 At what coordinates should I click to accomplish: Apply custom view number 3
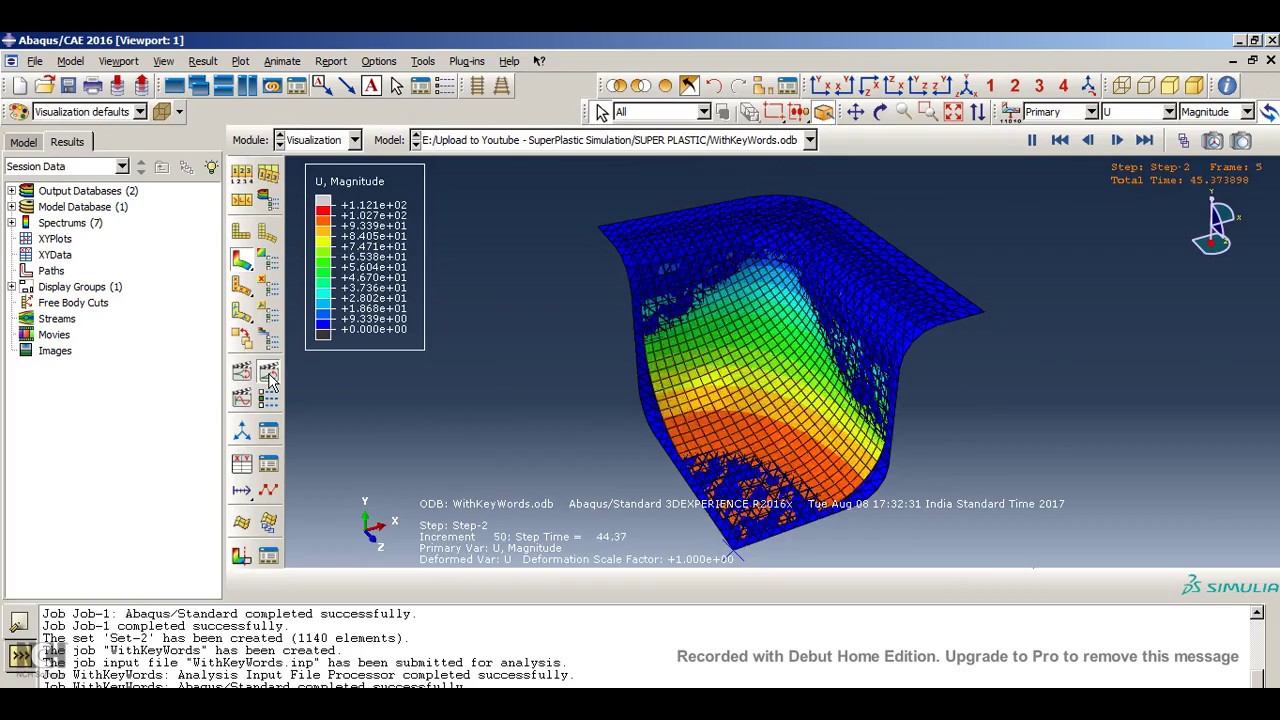1039,86
